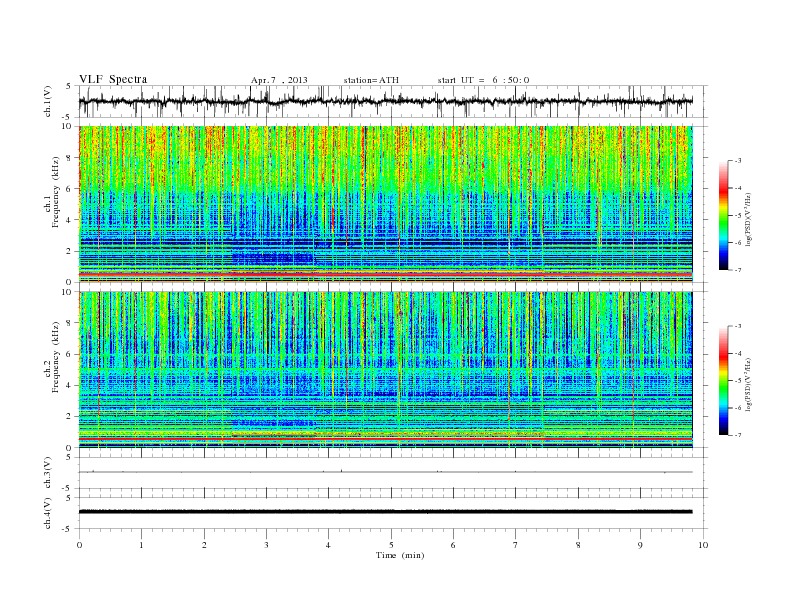Image resolution: width=792 pixels, height=612 pixels.
Task: Click the 'station=ATH' header text
Action: tap(371, 80)
